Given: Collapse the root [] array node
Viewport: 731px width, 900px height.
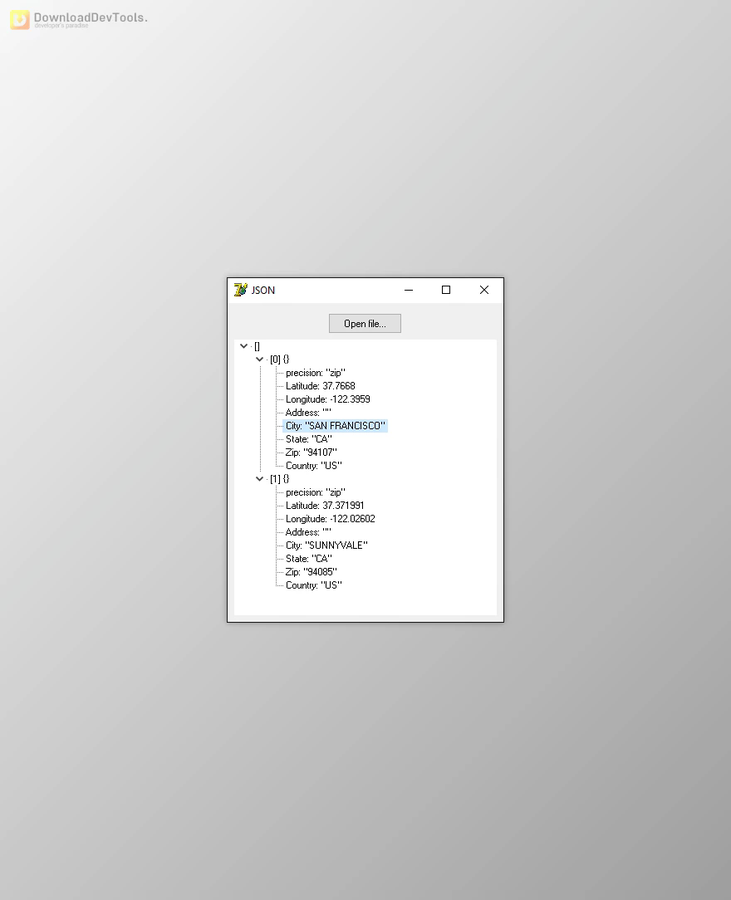Looking at the screenshot, I should coord(244,346).
